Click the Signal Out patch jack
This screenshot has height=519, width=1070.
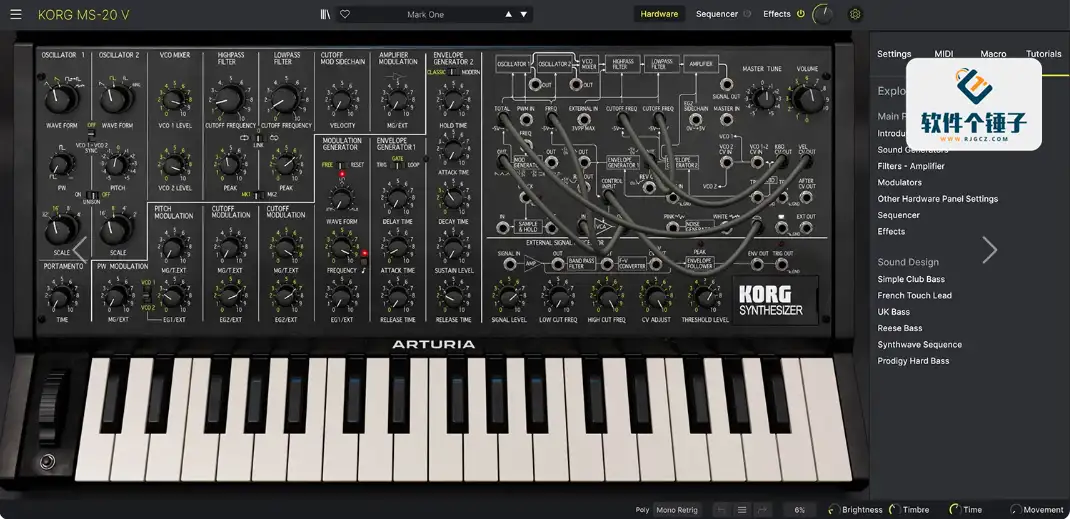coord(726,85)
